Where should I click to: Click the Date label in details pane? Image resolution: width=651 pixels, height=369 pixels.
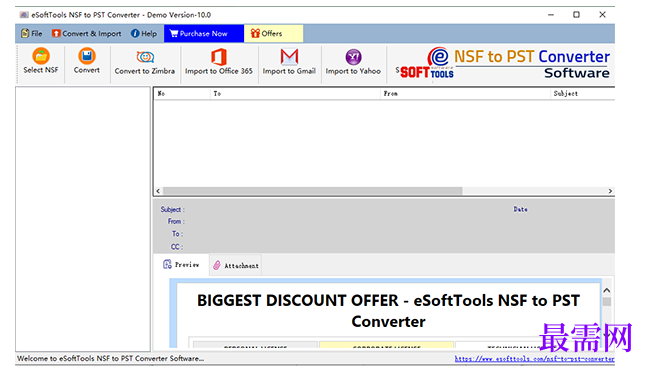(520, 210)
